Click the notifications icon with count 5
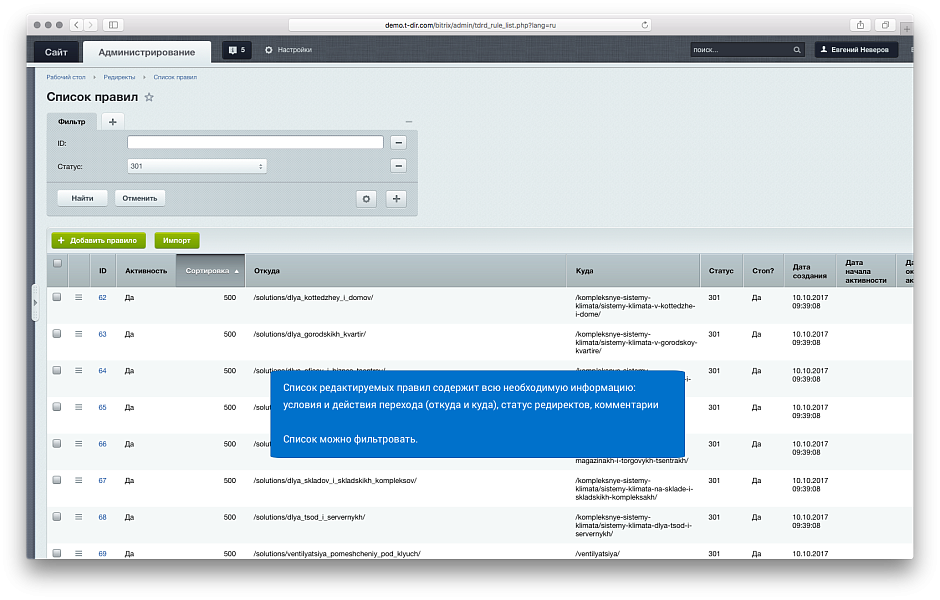 click(236, 49)
